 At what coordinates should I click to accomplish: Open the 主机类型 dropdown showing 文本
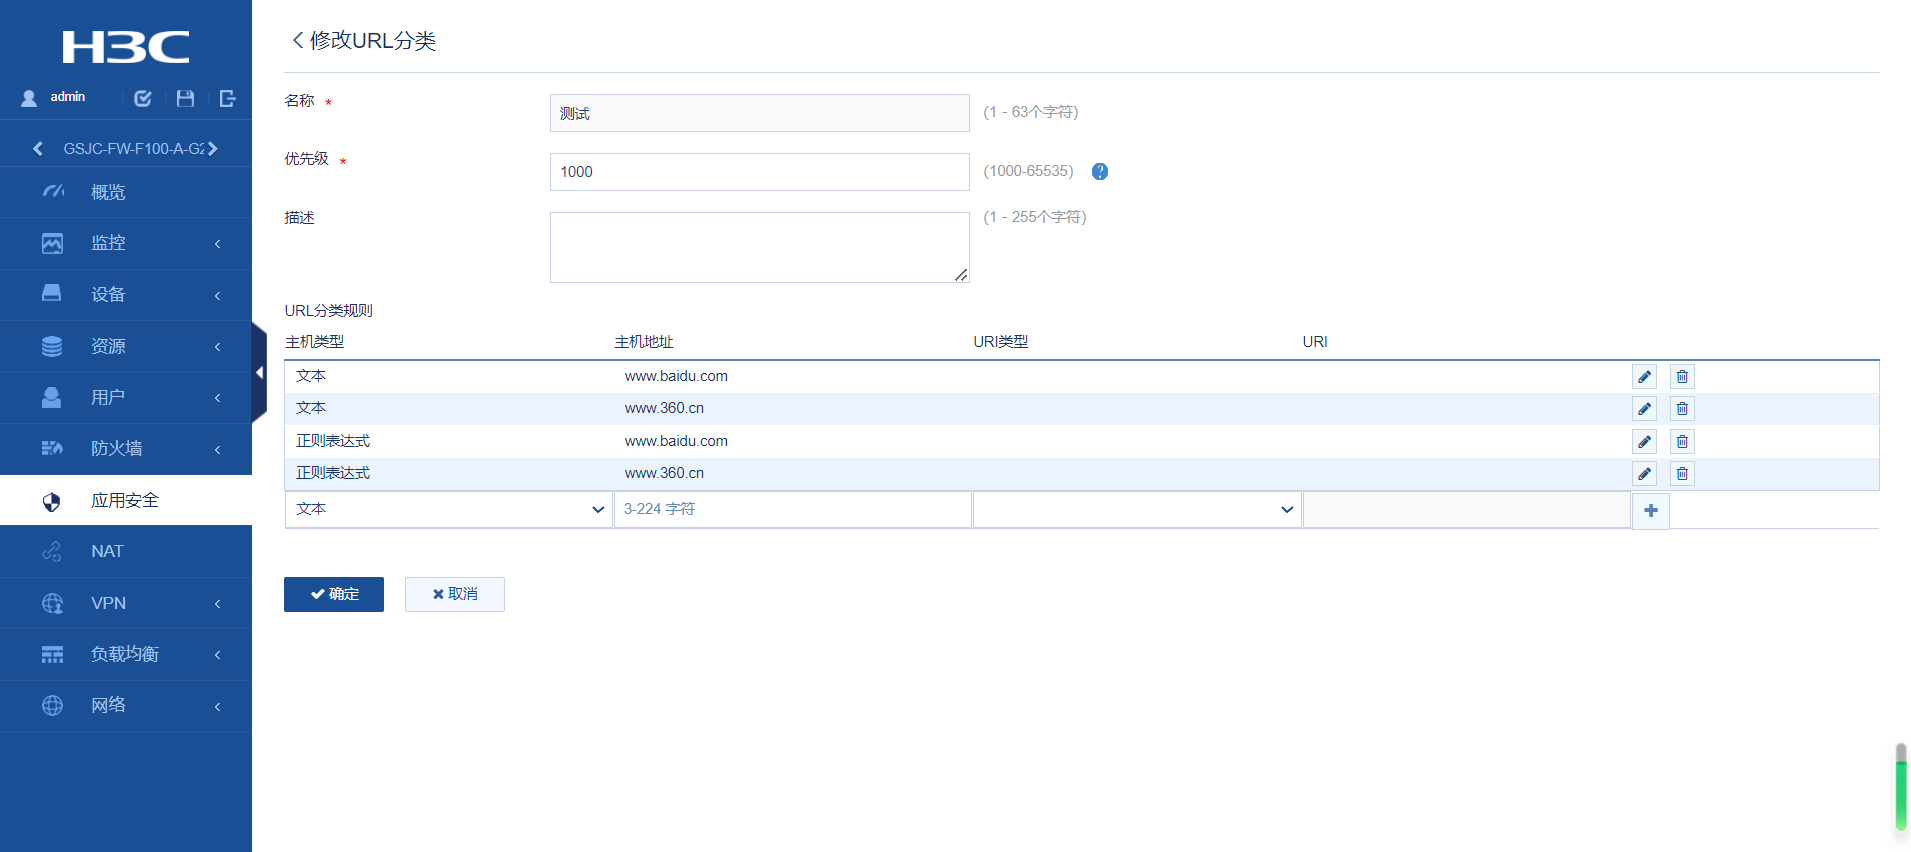point(448,509)
